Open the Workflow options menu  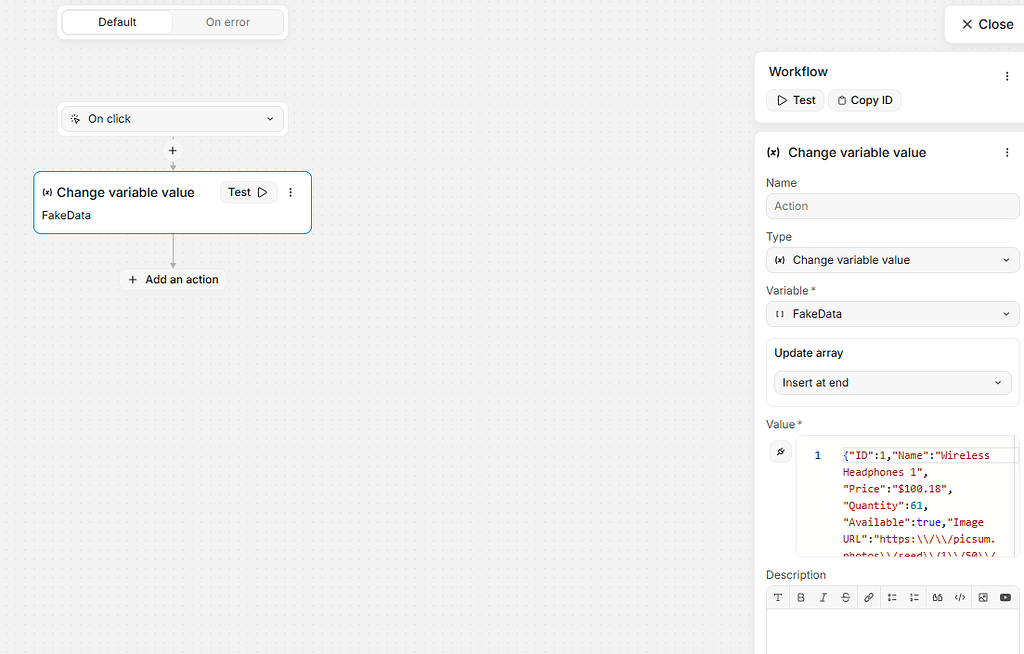[x=1007, y=76]
